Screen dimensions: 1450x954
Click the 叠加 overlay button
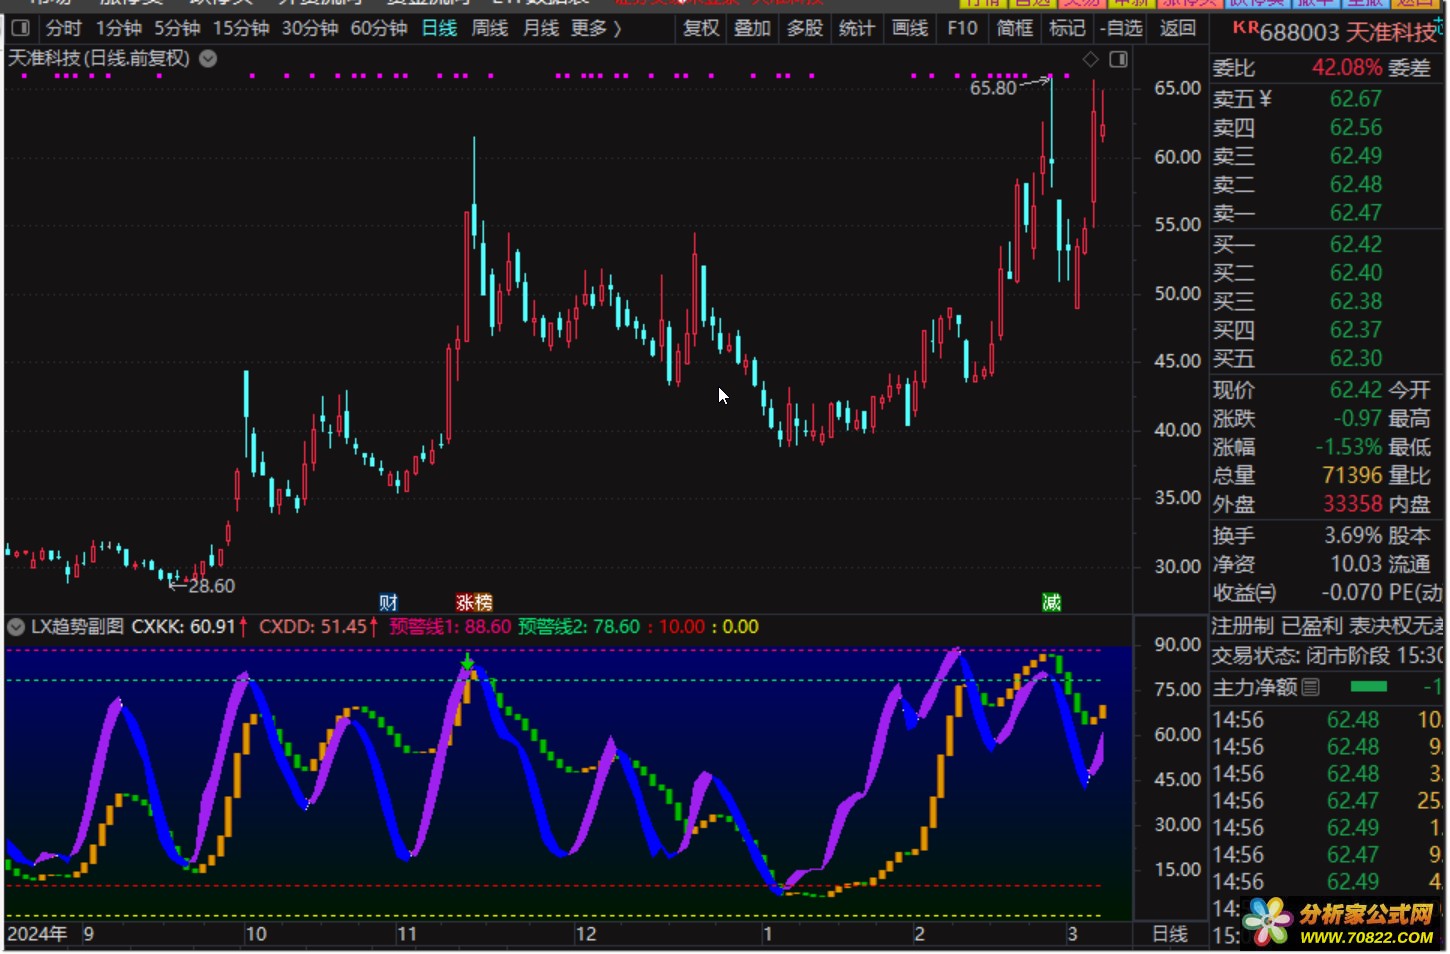(x=752, y=28)
